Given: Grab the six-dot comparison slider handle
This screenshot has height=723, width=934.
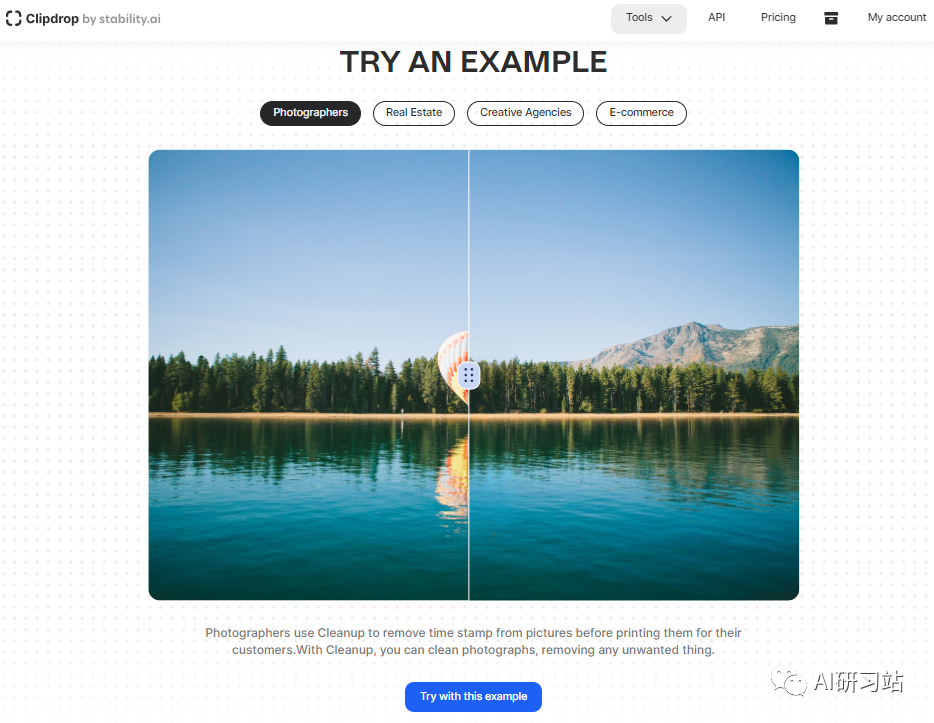Looking at the screenshot, I should click(469, 375).
